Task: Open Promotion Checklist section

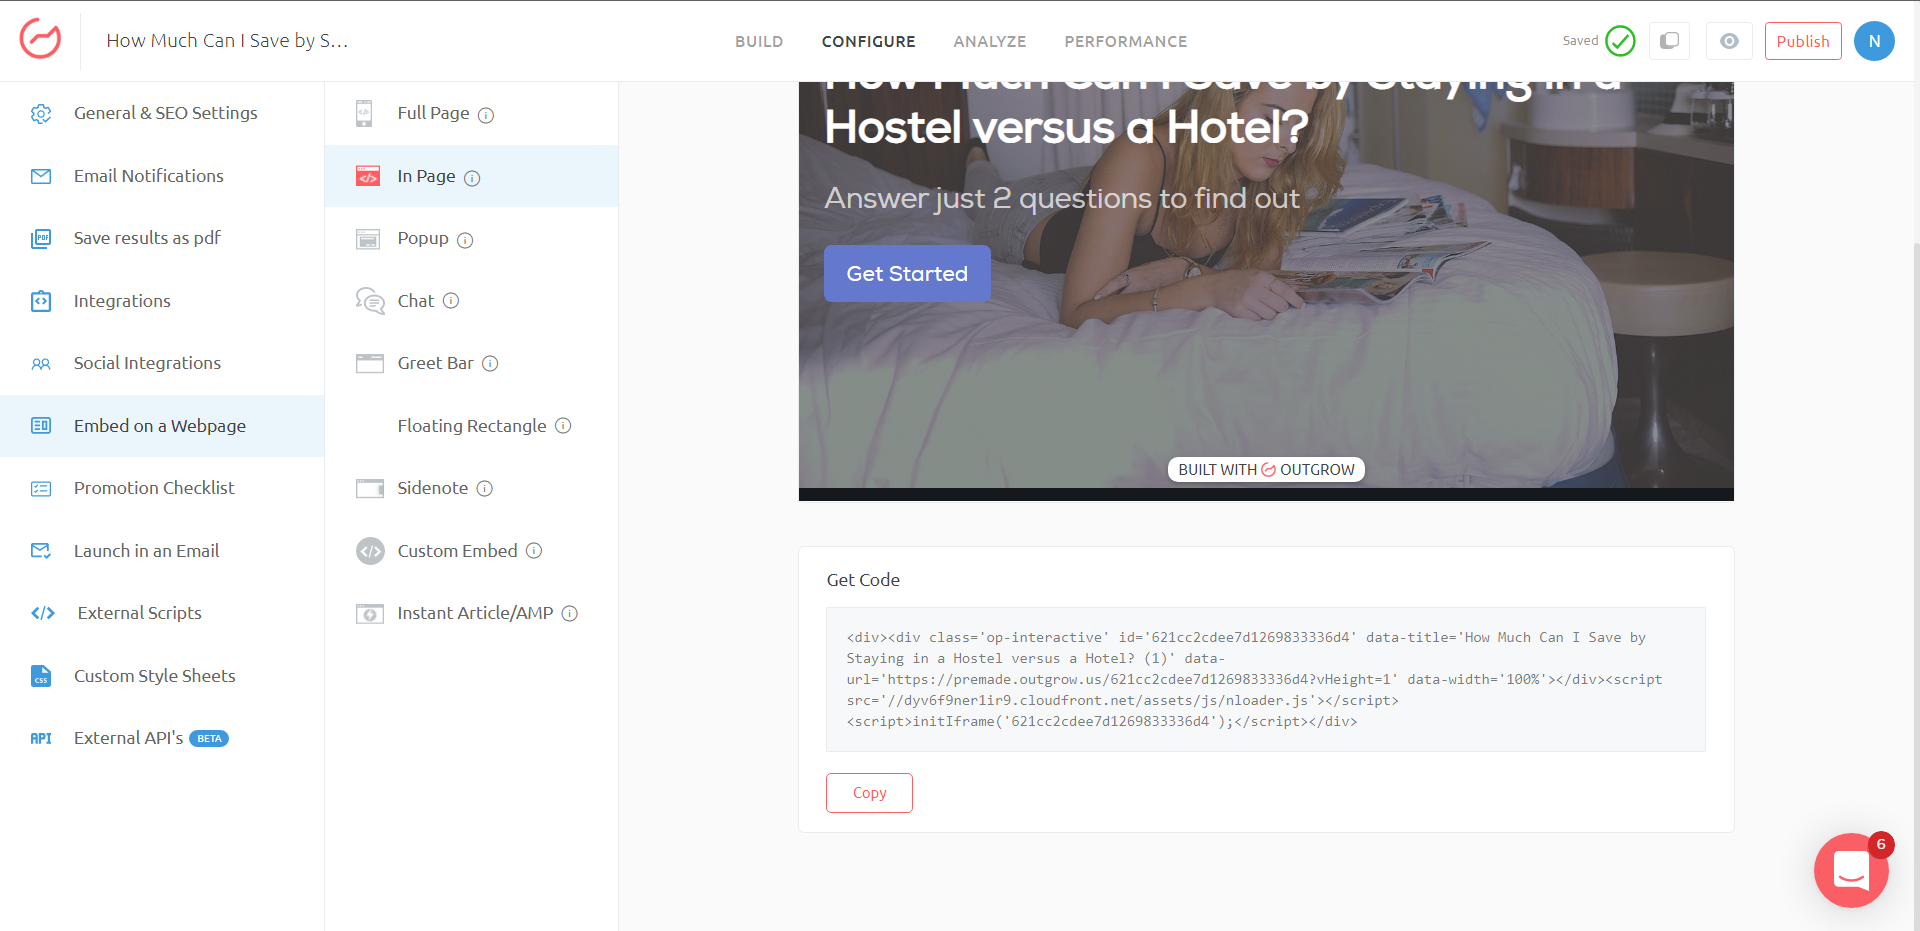Action: point(162,489)
